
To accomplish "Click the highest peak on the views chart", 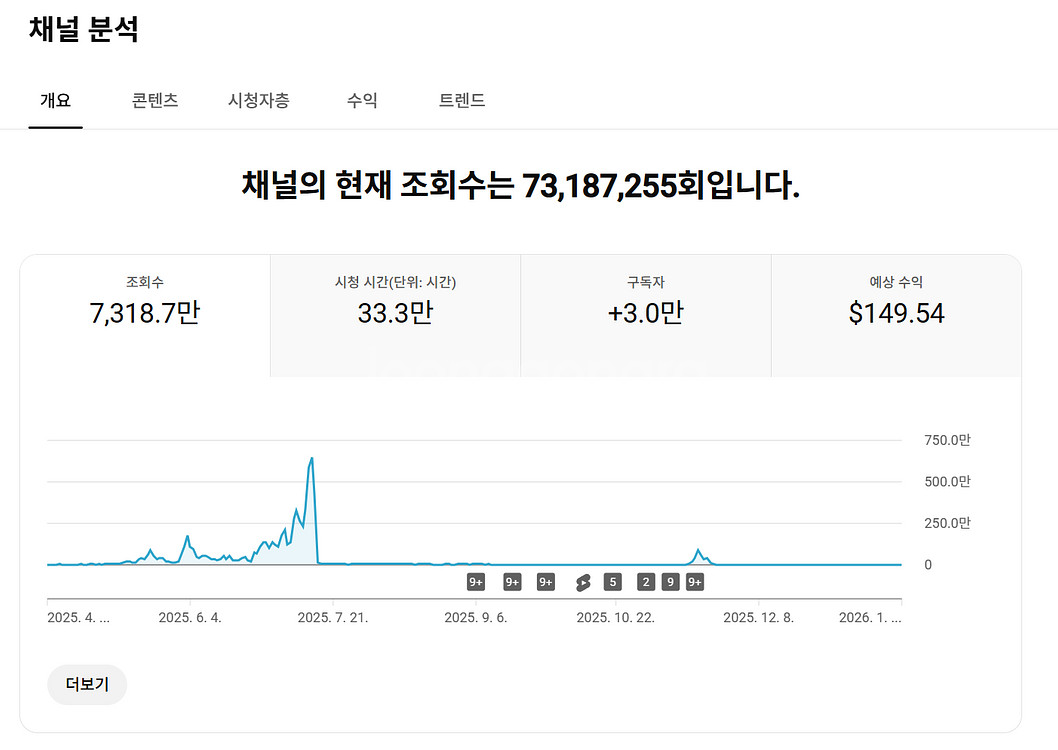I will (312, 459).
